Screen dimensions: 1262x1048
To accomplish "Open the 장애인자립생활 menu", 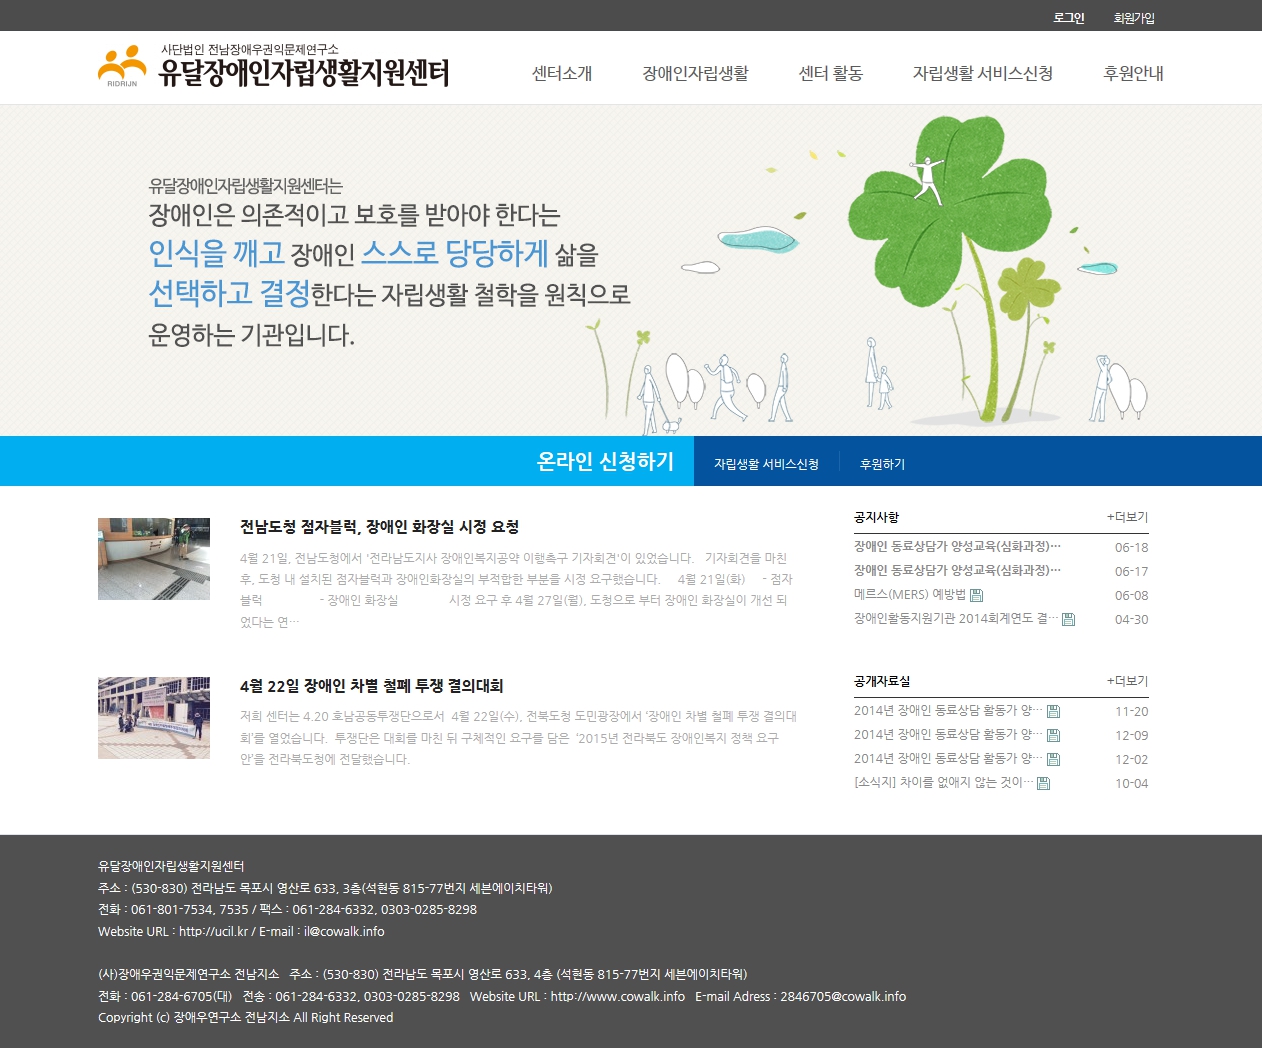I will tap(695, 73).
